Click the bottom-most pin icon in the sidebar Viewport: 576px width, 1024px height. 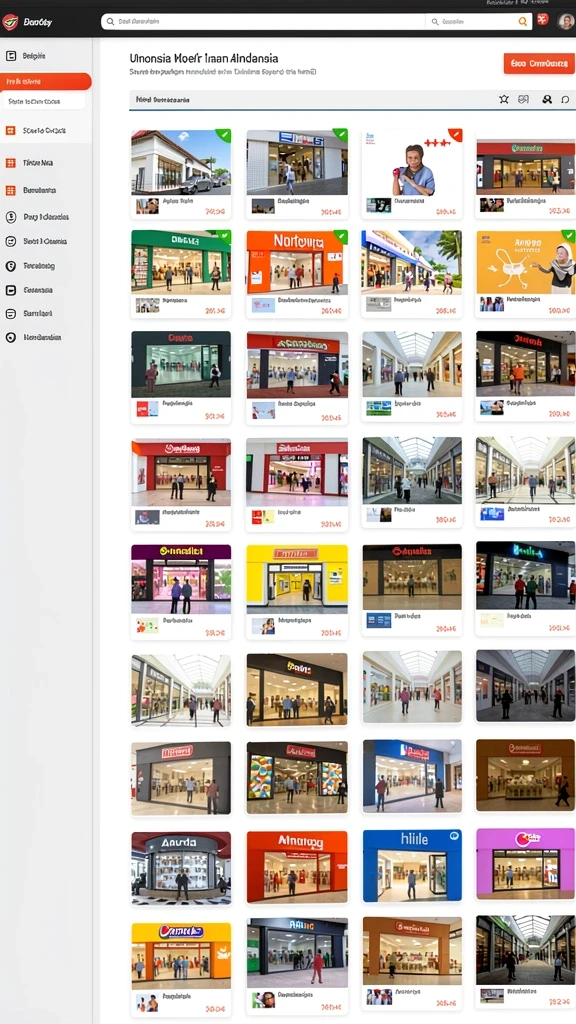(10, 338)
